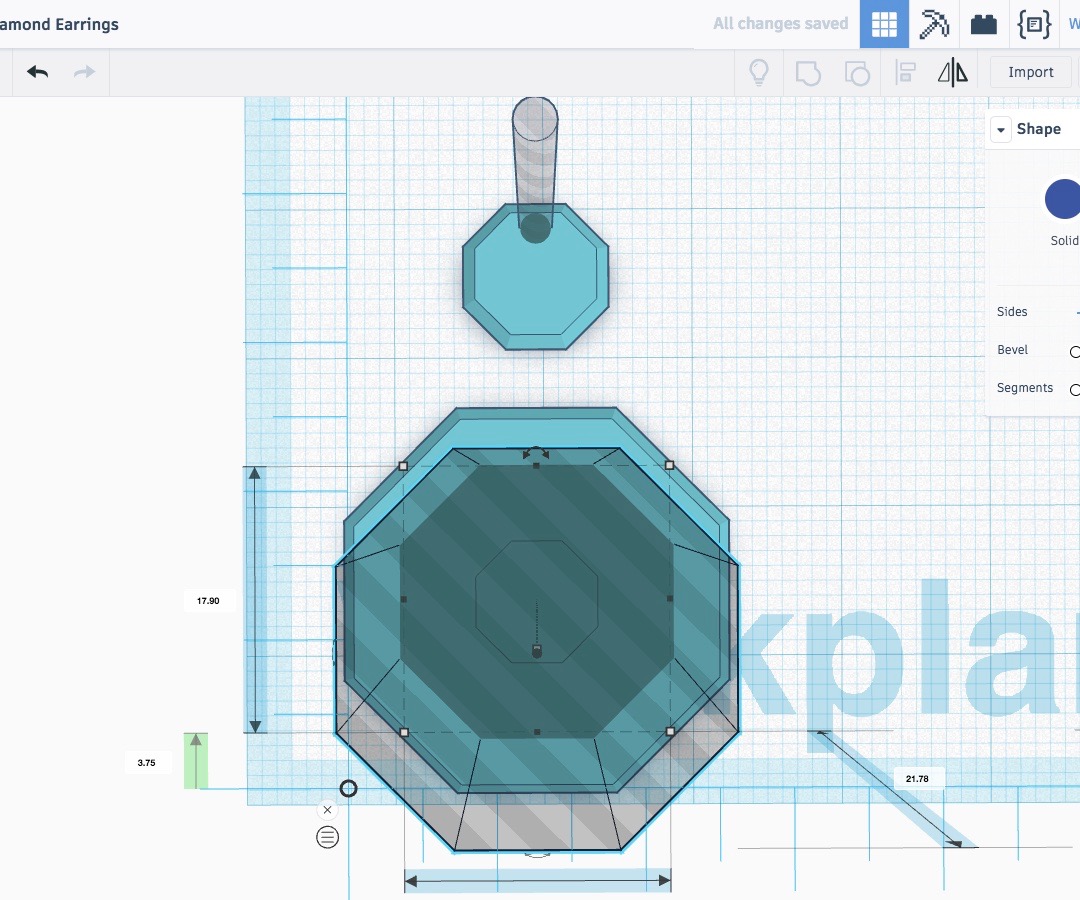Image resolution: width=1080 pixels, height=900 pixels.
Task: Dismiss the ruler with the X button
Action: pyautogui.click(x=327, y=809)
